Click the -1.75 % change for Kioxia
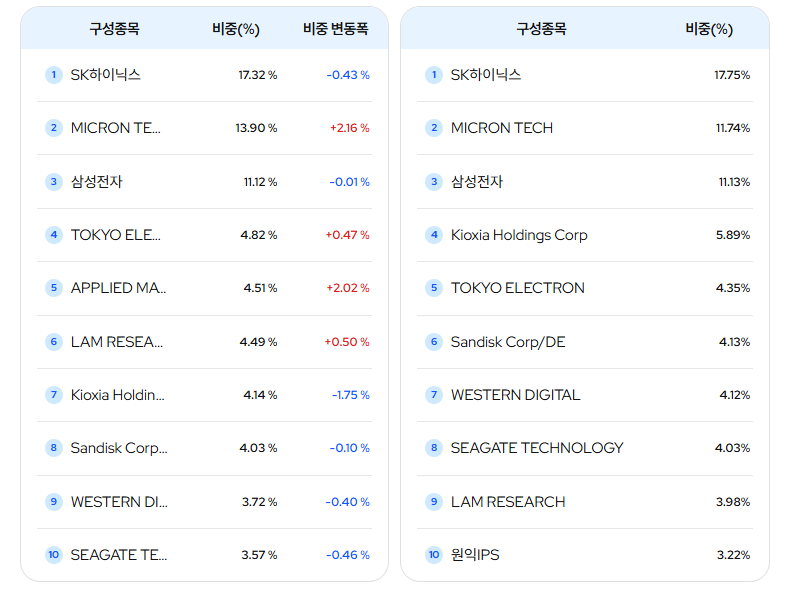Screen dimensions: 788x594 click(x=351, y=395)
